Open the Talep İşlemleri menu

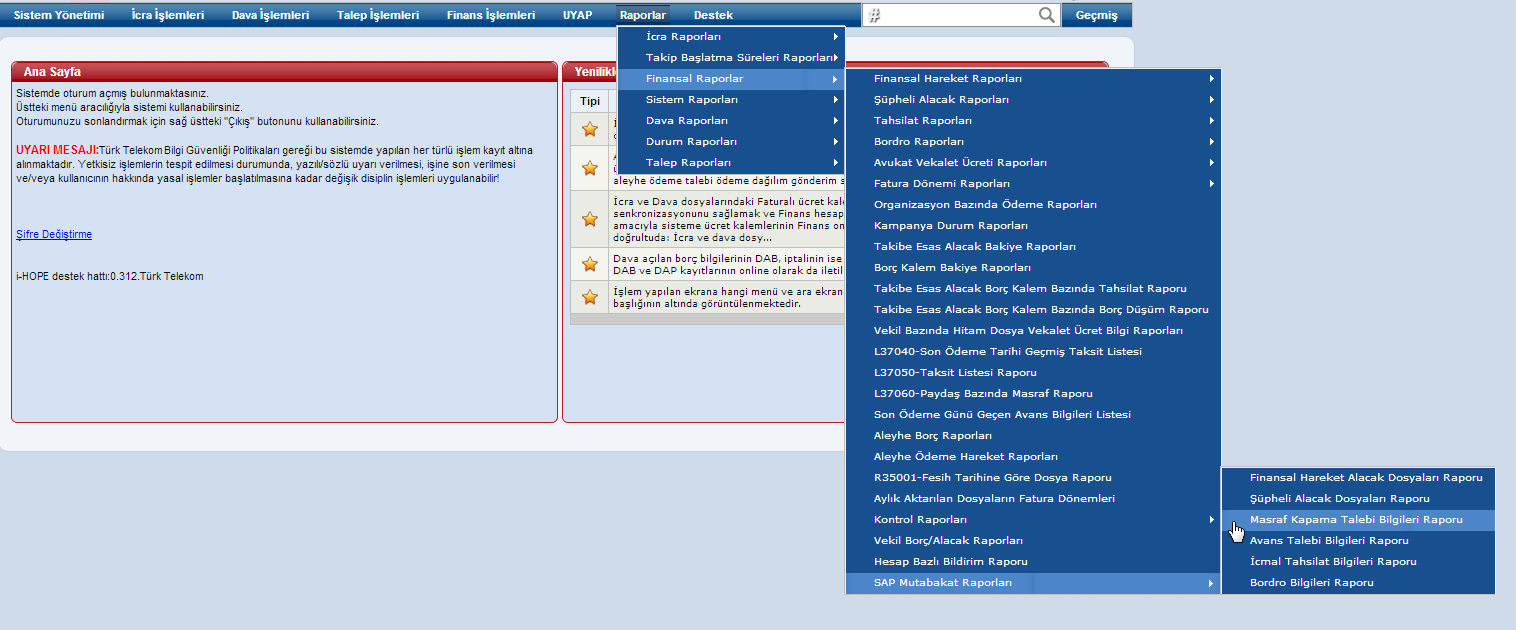(x=378, y=15)
